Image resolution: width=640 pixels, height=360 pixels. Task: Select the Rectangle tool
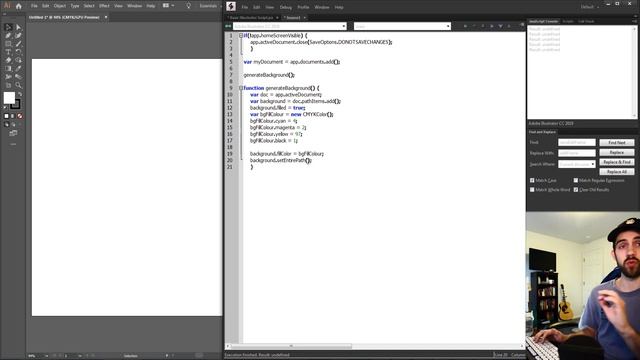pyautogui.click(x=8, y=44)
